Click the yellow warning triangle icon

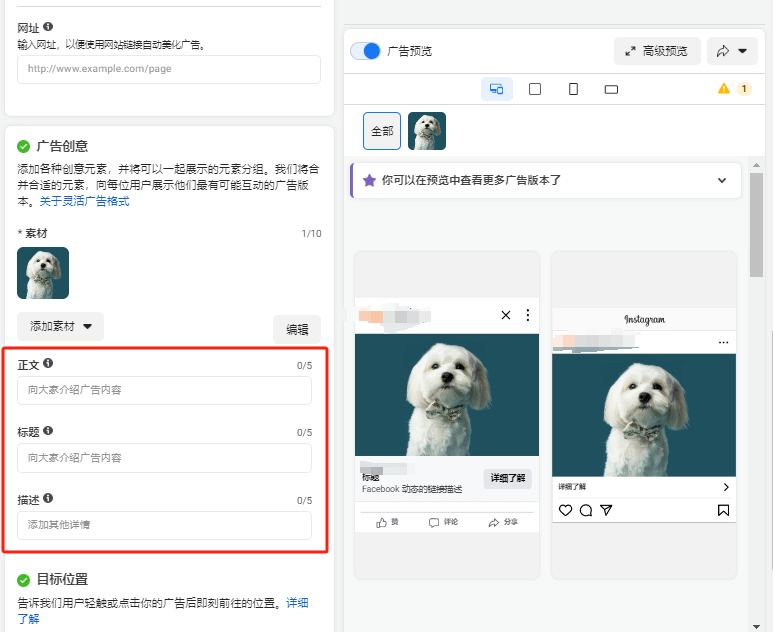(724, 89)
